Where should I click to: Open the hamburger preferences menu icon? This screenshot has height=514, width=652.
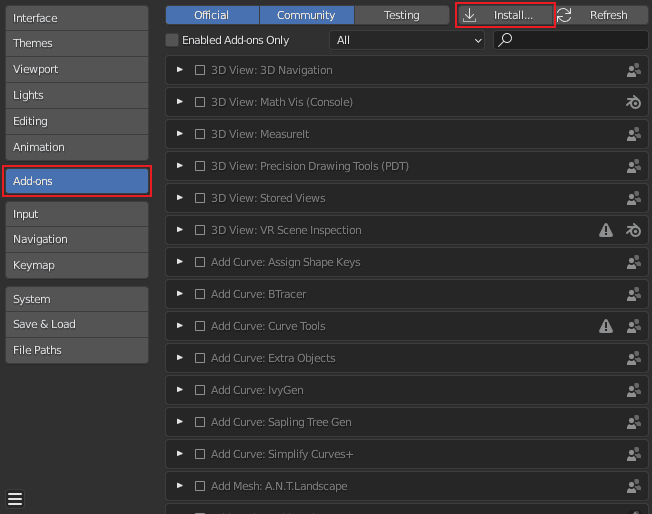point(15,499)
